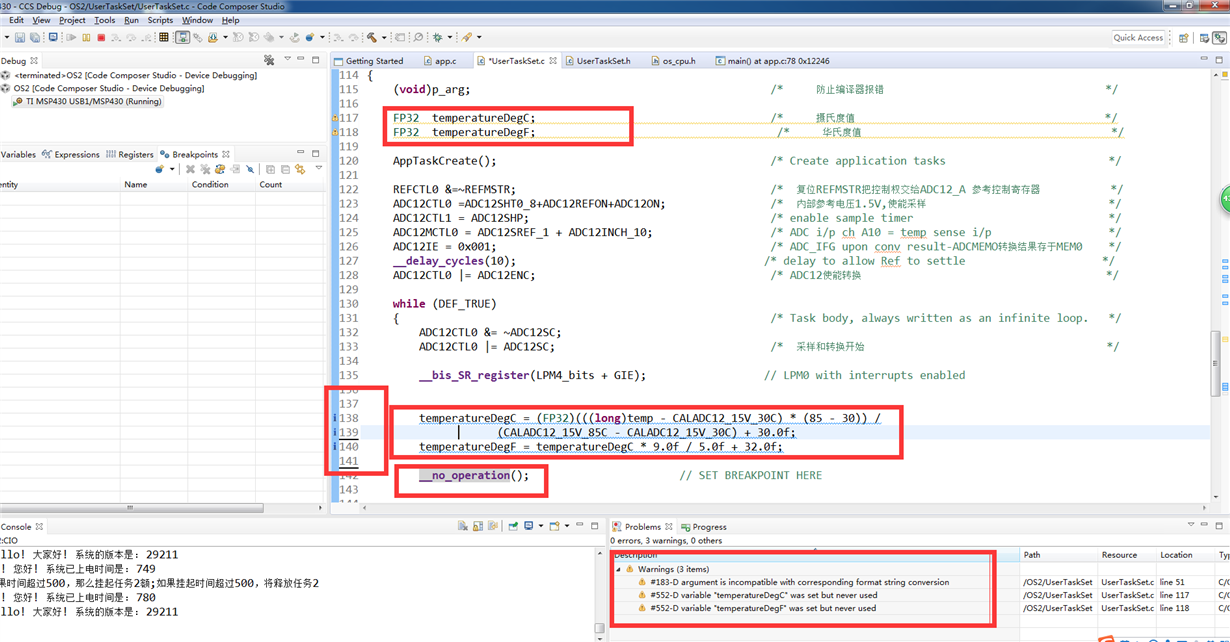Click the Save icon in main toolbar
Screen dimensions: 1230x642
[x=20, y=37]
